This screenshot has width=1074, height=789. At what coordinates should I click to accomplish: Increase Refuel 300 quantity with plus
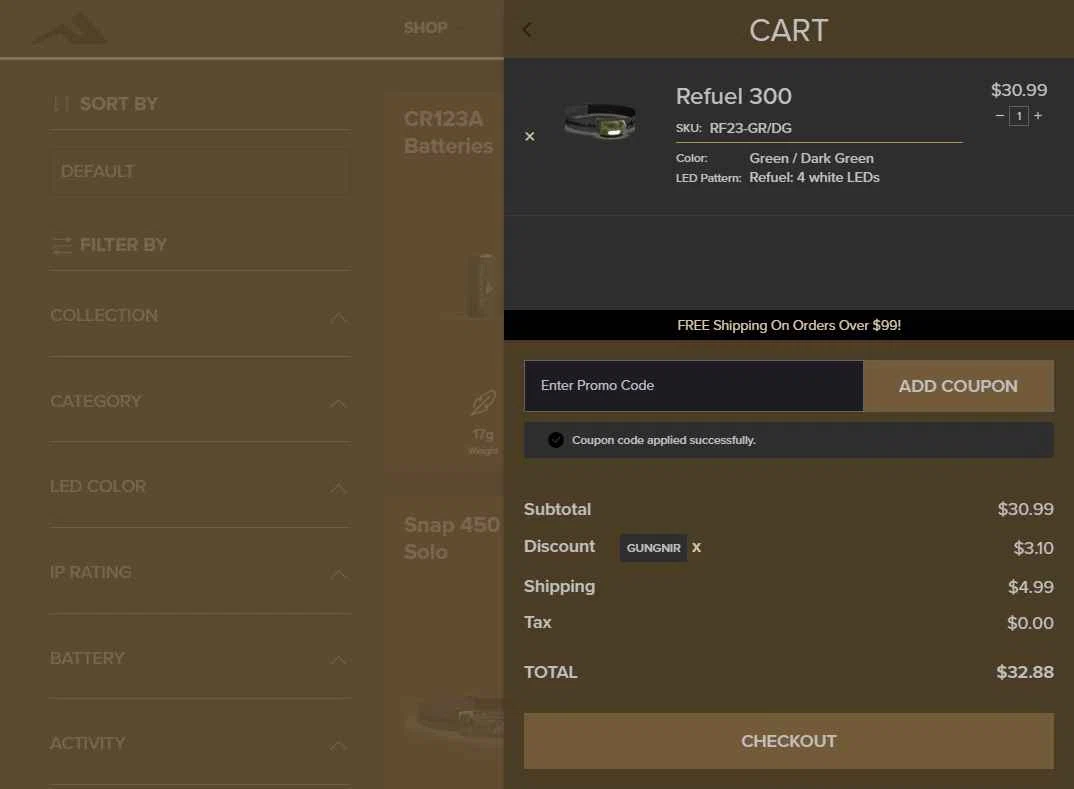pyautogui.click(x=1038, y=116)
